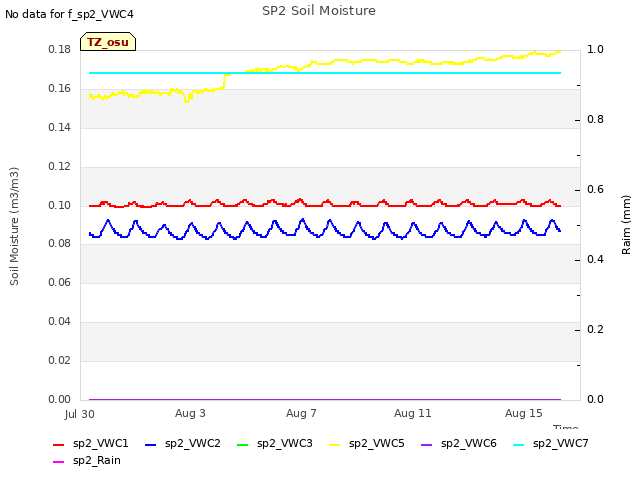The height and width of the screenshot is (480, 640).
Task: Click the 'No data for f_sp2_VWC4' message
Action: (x=69, y=14)
